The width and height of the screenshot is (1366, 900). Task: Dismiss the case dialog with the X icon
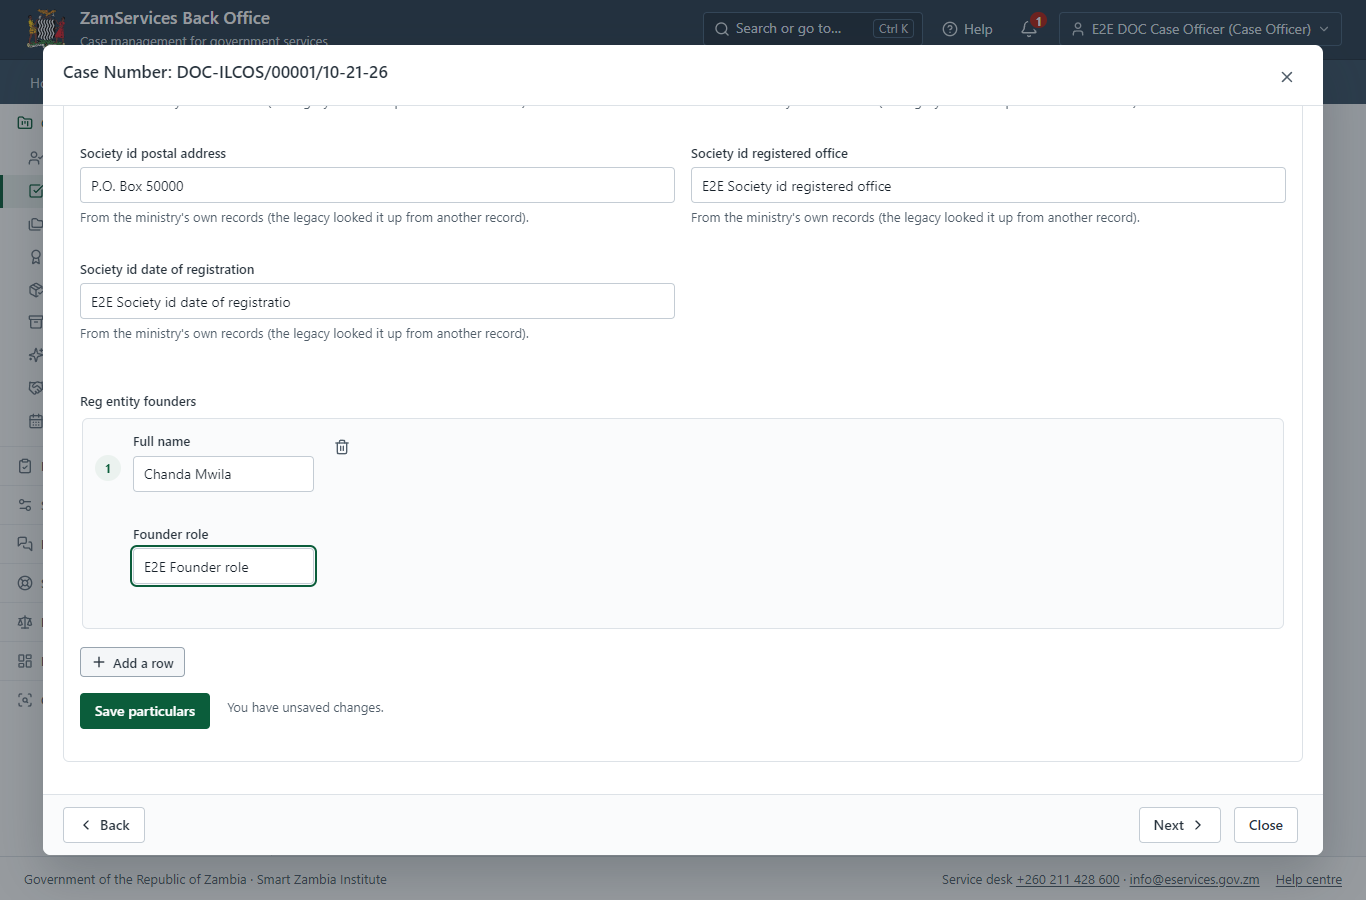point(1287,77)
